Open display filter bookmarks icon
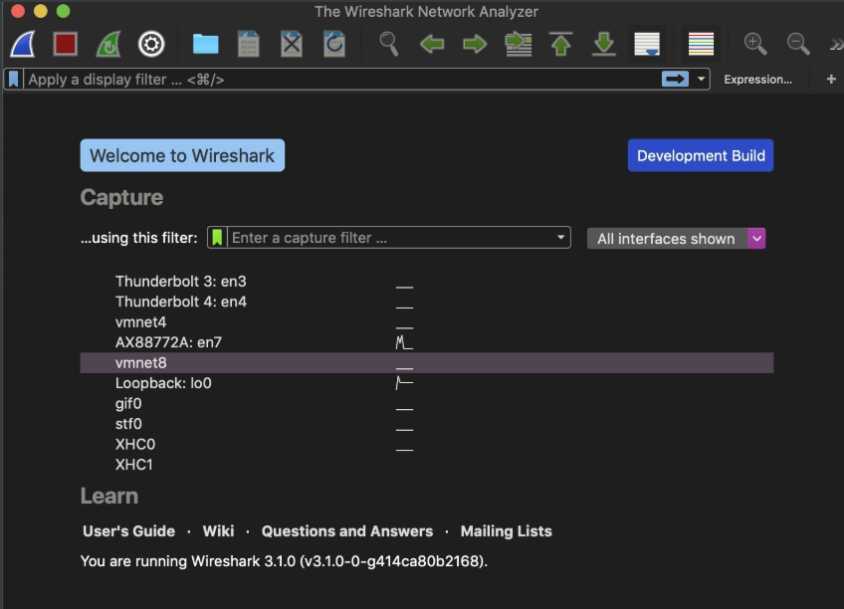Image resolution: width=844 pixels, height=609 pixels. click(x=13, y=80)
